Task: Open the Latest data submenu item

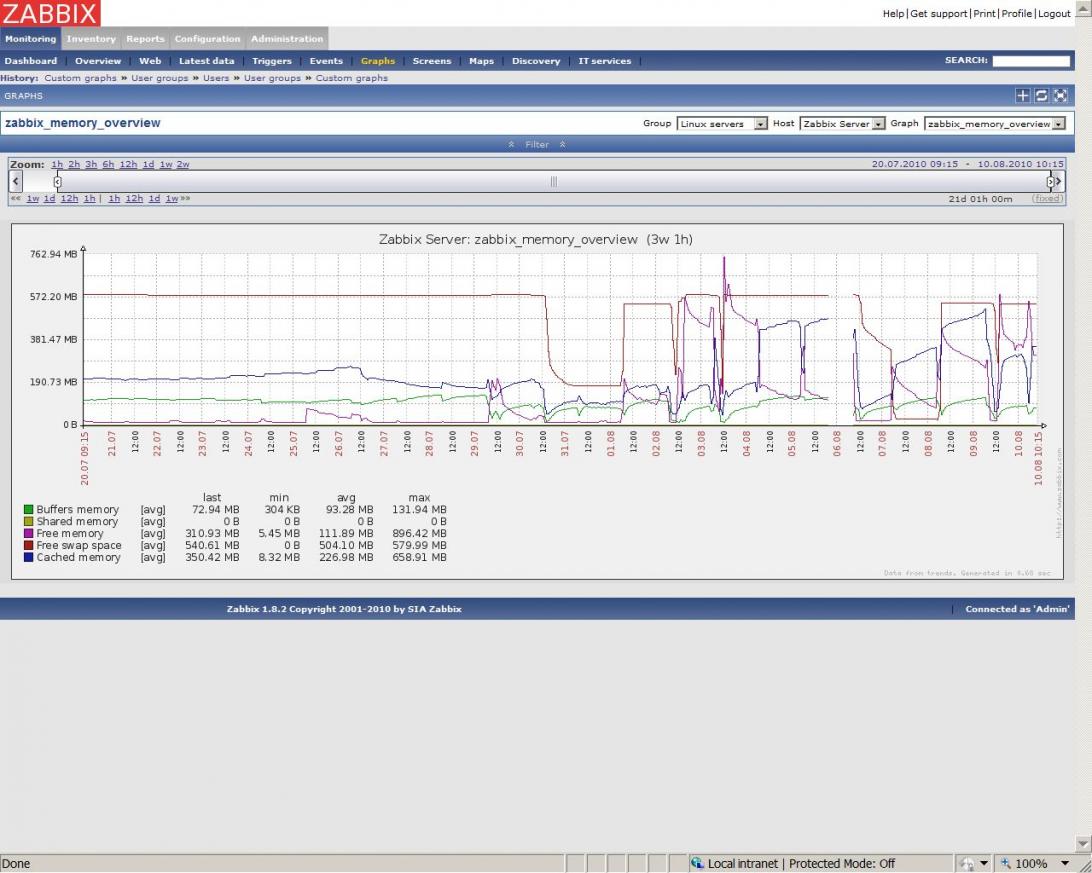Action: (206, 61)
